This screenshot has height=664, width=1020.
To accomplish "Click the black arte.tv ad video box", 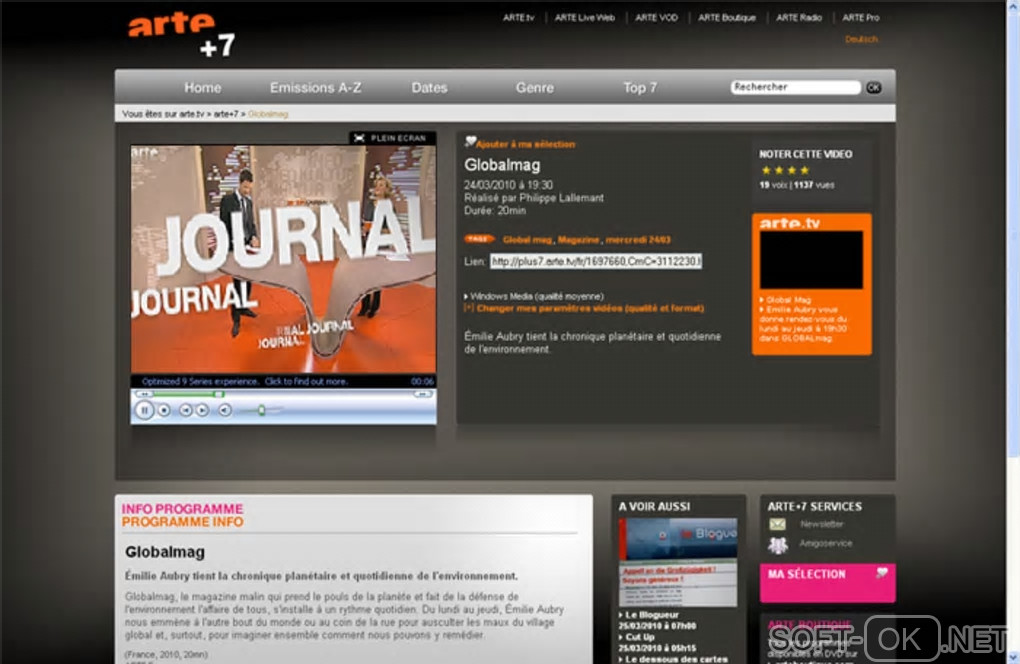I will coord(811,259).
